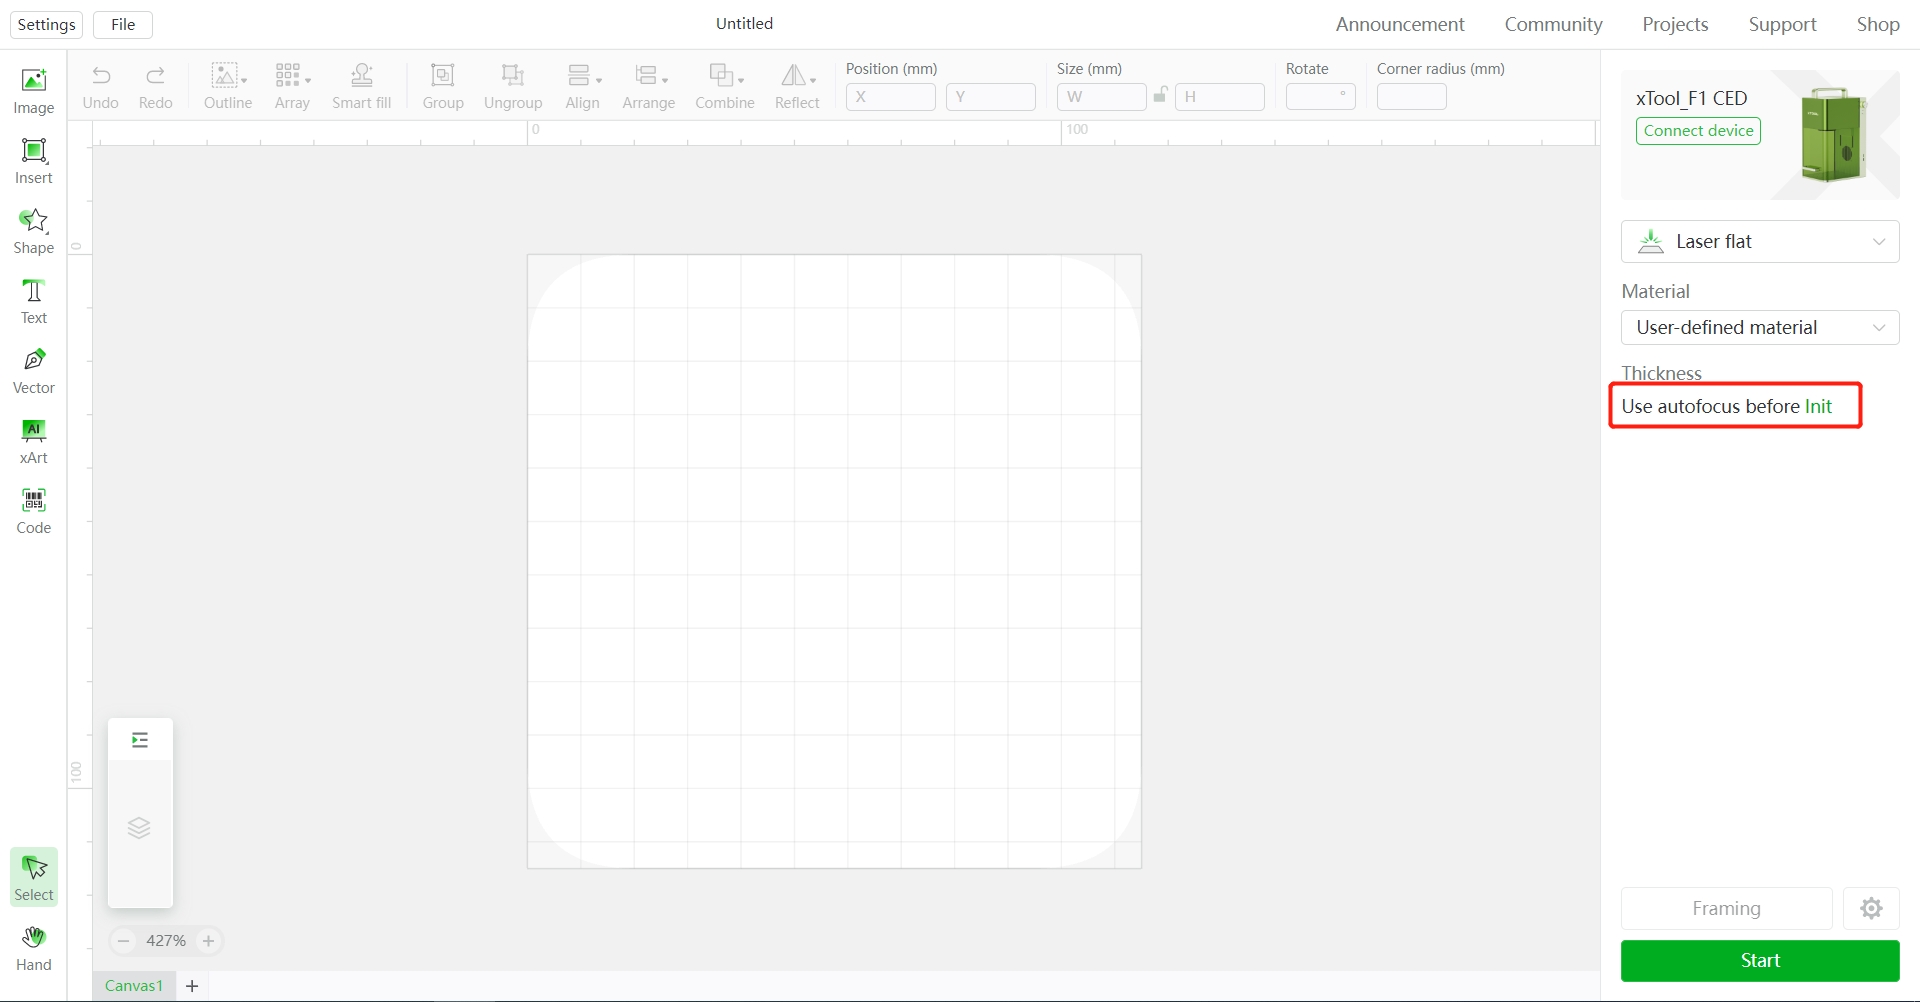
Task: Activate the Select tool
Action: (x=34, y=877)
